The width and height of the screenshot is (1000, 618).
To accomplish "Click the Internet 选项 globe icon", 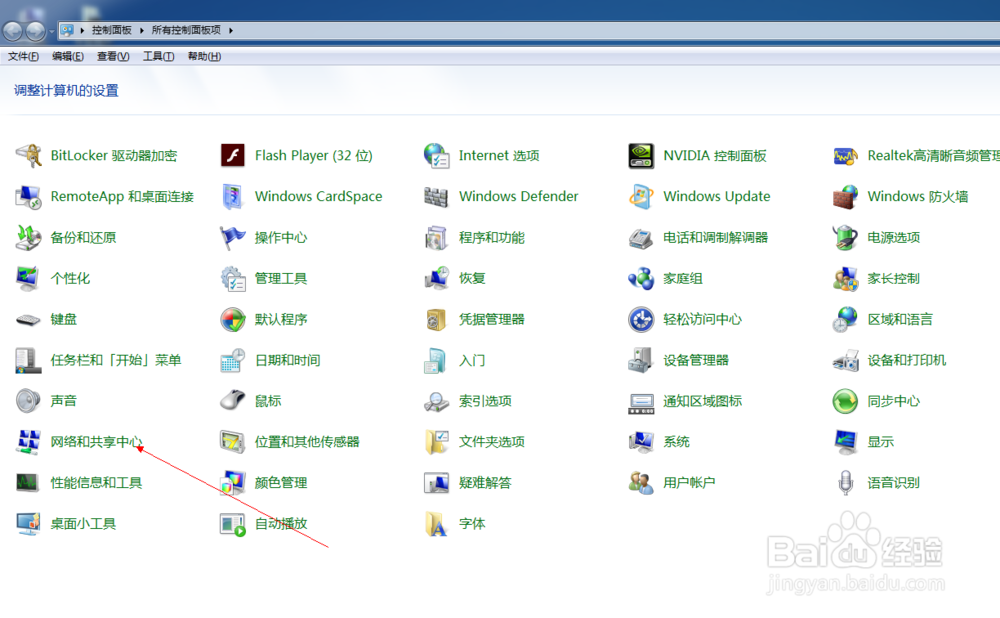I will [x=437, y=156].
